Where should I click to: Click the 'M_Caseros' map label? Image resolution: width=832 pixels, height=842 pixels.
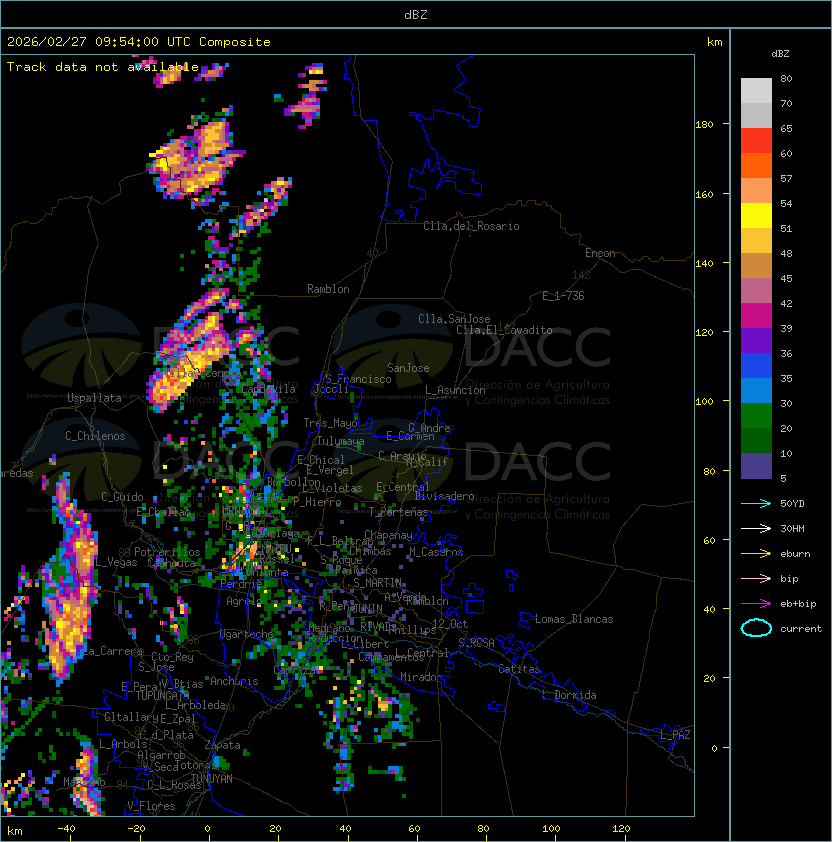[436, 551]
